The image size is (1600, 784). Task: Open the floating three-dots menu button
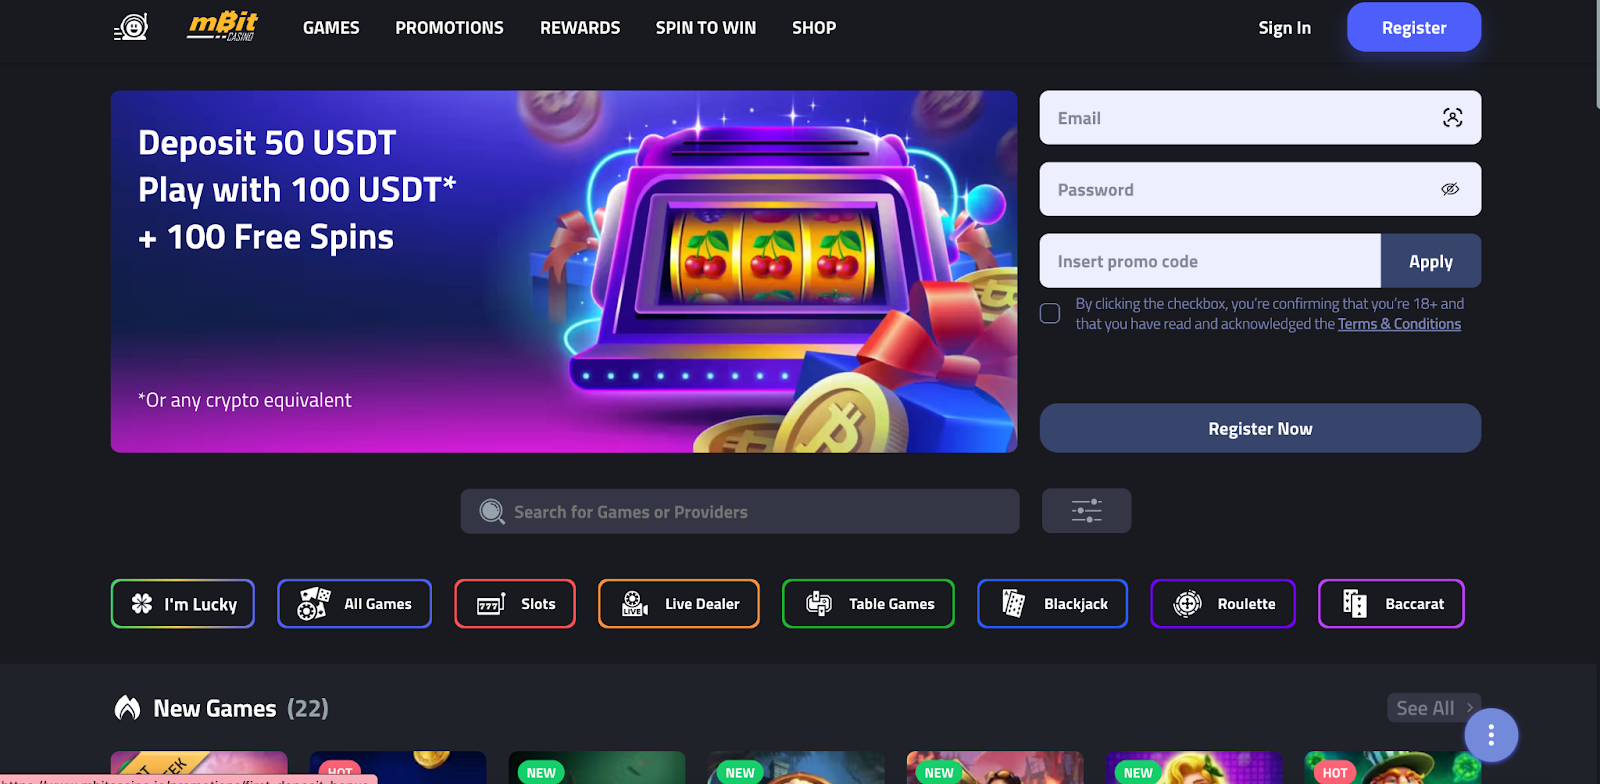pyautogui.click(x=1491, y=735)
